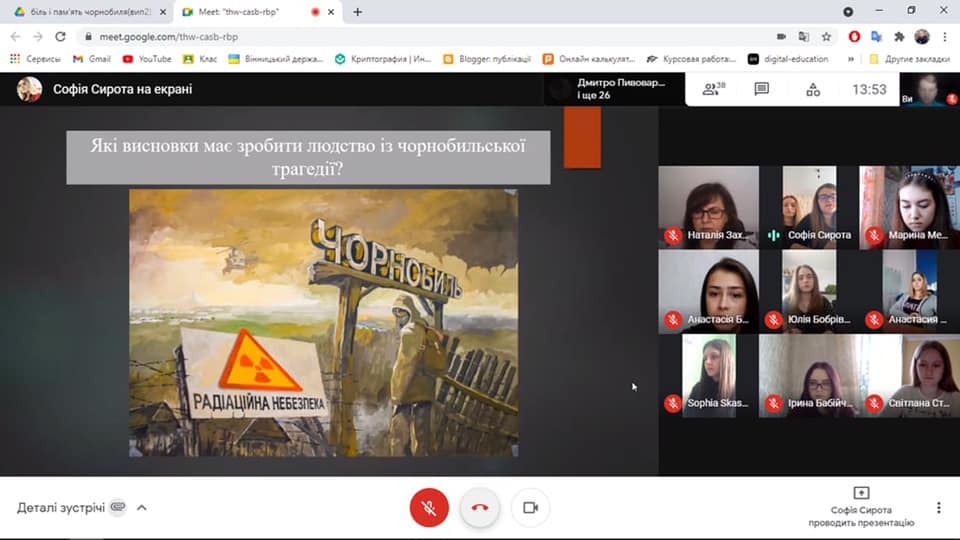Screen dimensions: 960x540
Task: Click the Софія Сирота presenting indicator
Action: click(x=861, y=507)
